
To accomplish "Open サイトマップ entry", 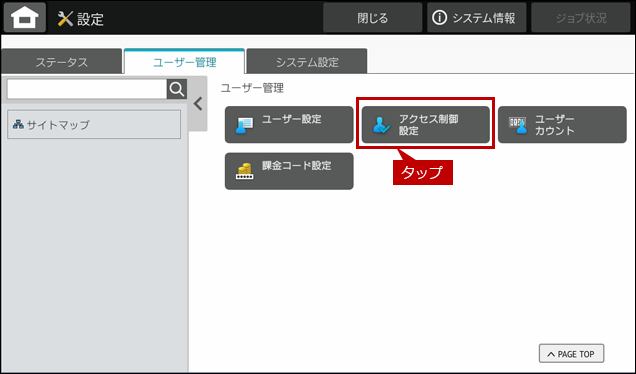I will coord(94,125).
